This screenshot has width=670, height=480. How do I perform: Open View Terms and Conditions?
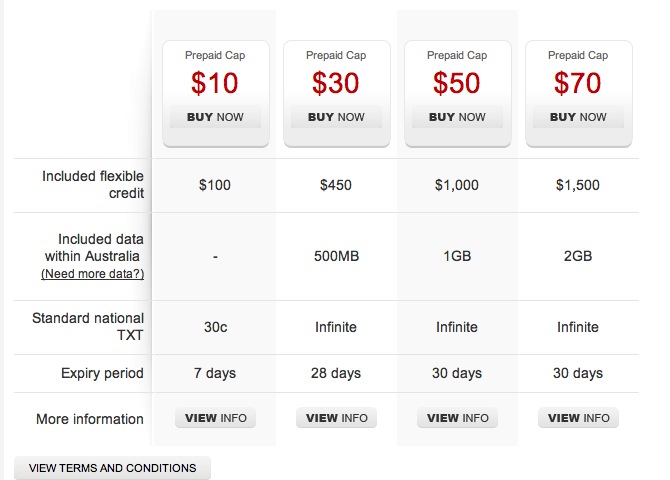(112, 468)
